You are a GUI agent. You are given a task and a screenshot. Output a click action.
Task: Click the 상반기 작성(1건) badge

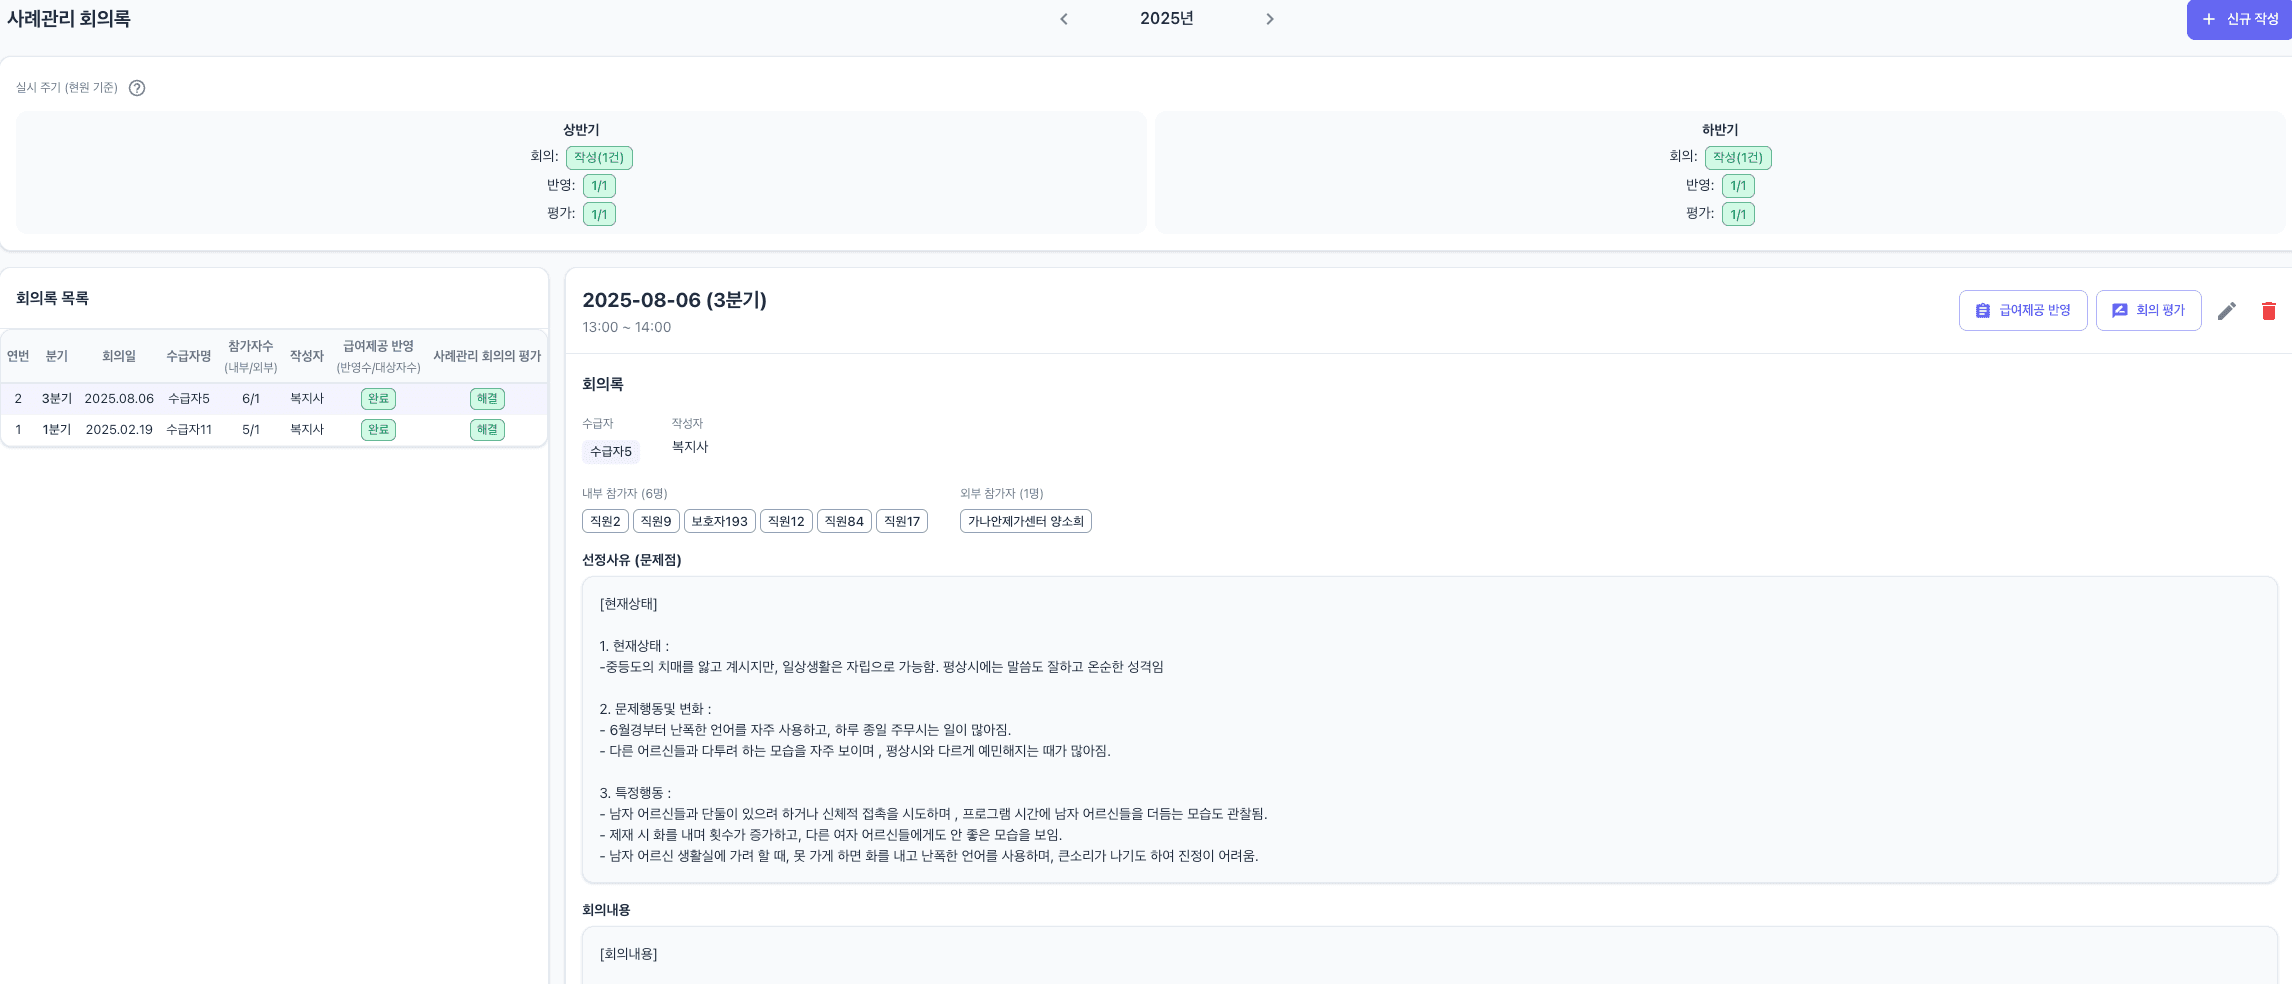coord(599,157)
